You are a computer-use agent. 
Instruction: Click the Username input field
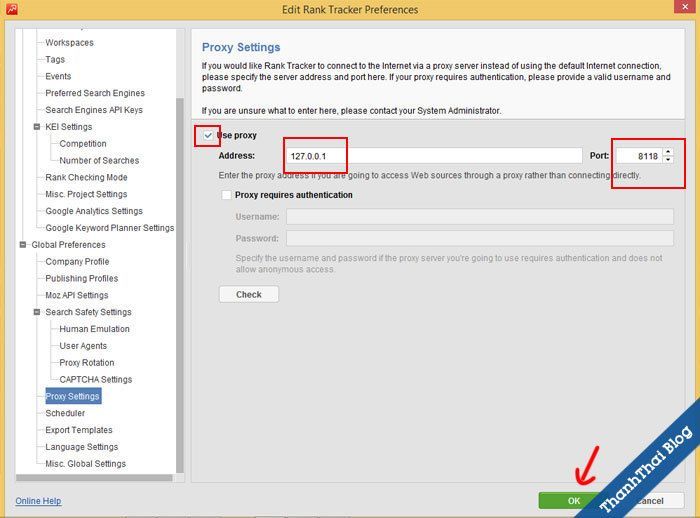[480, 217]
